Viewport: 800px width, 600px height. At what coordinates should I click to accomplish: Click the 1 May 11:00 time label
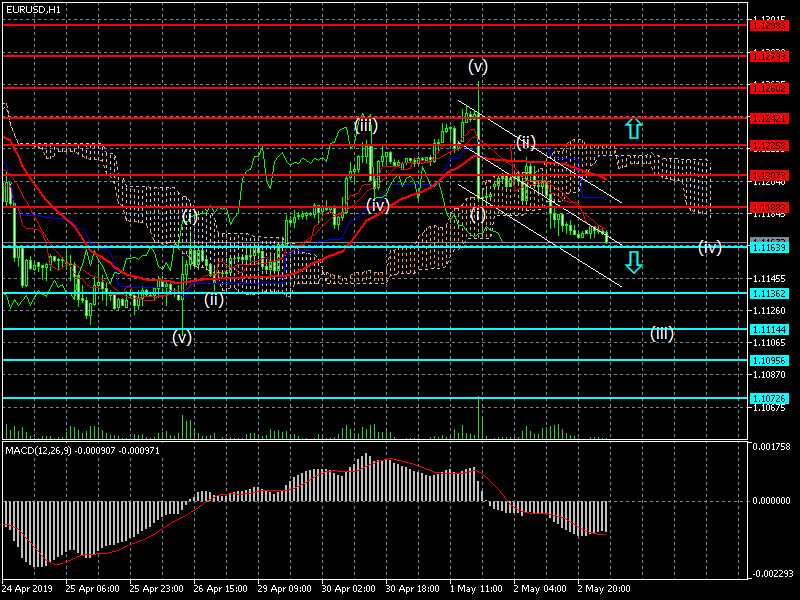tap(474, 590)
